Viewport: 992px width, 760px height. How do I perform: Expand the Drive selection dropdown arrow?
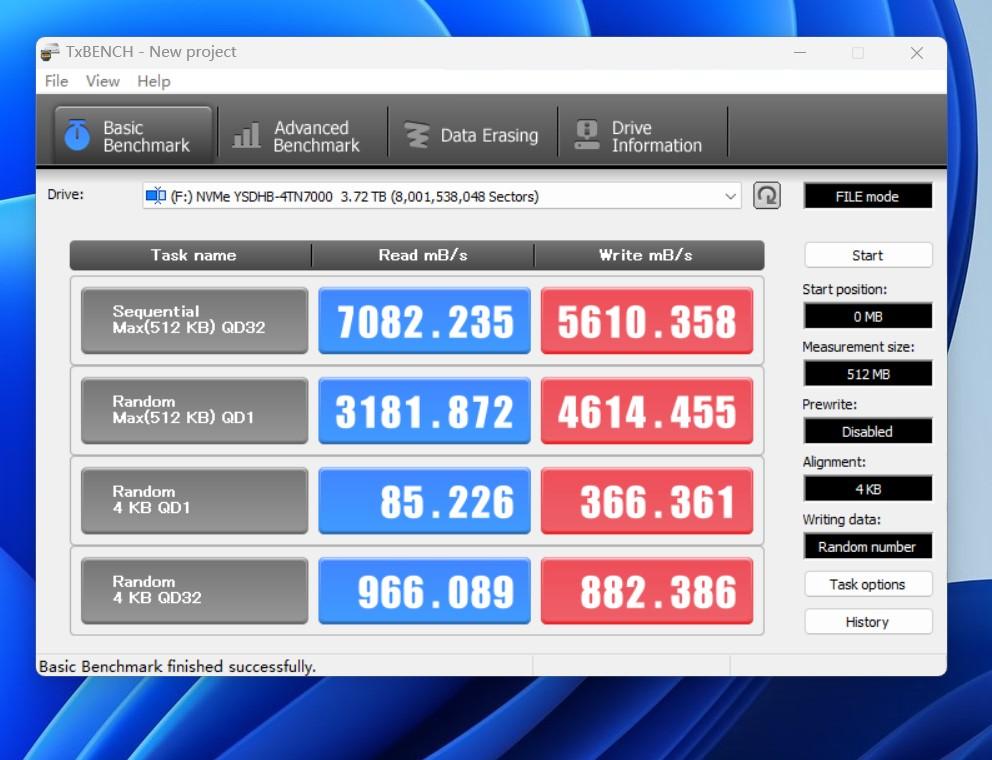pyautogui.click(x=730, y=197)
